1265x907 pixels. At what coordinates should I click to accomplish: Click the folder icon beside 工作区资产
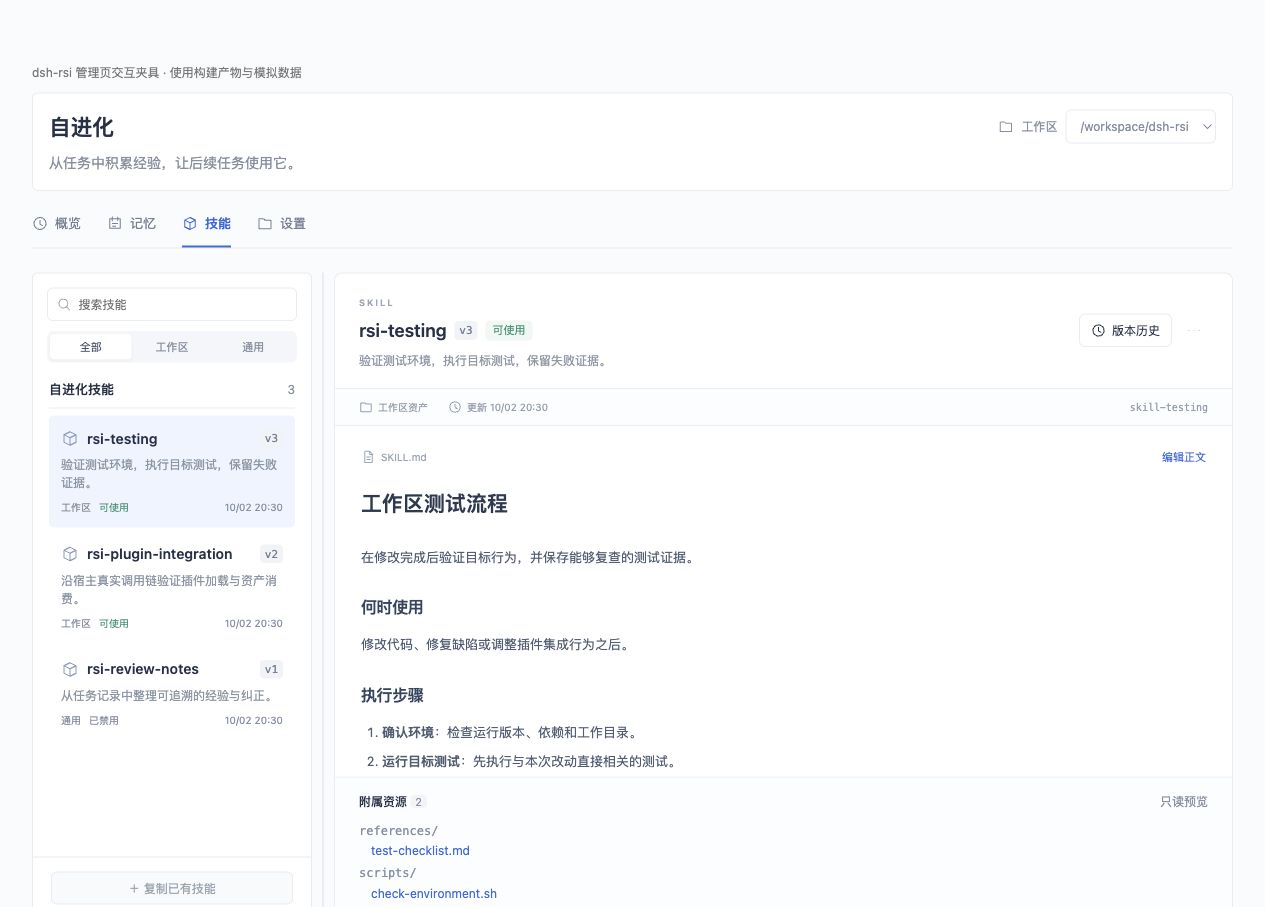tap(365, 407)
